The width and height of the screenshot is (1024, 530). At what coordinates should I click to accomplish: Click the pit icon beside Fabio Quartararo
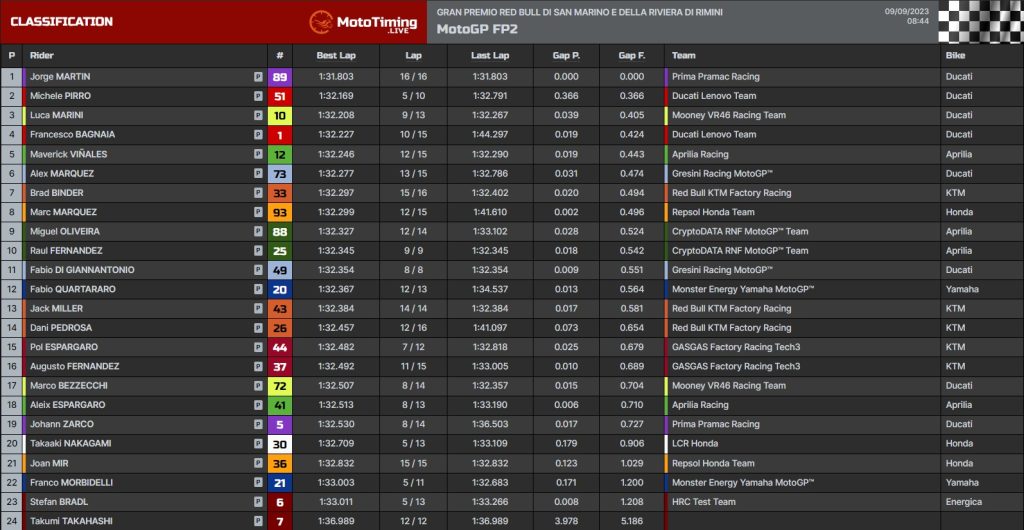pos(258,289)
